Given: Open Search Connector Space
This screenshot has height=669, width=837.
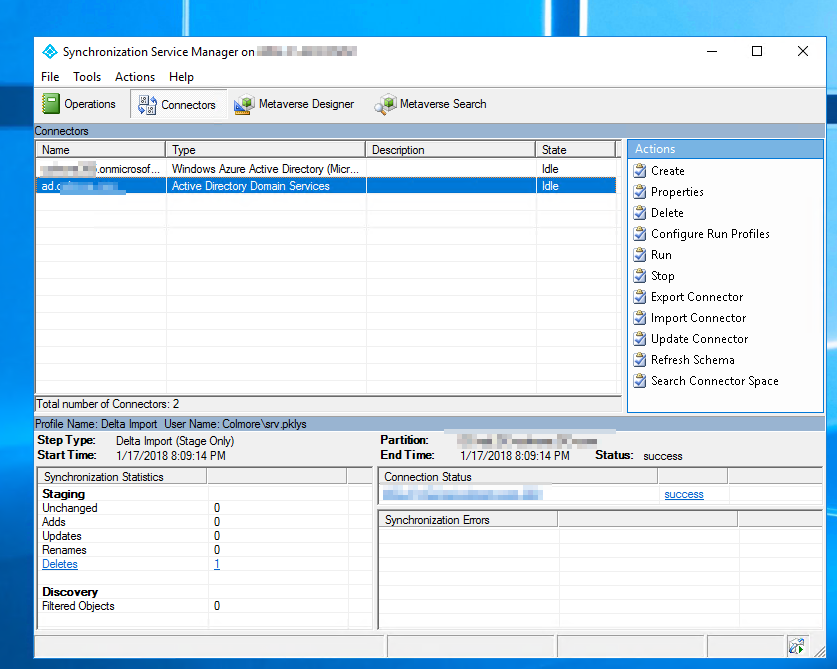Looking at the screenshot, I should click(714, 381).
